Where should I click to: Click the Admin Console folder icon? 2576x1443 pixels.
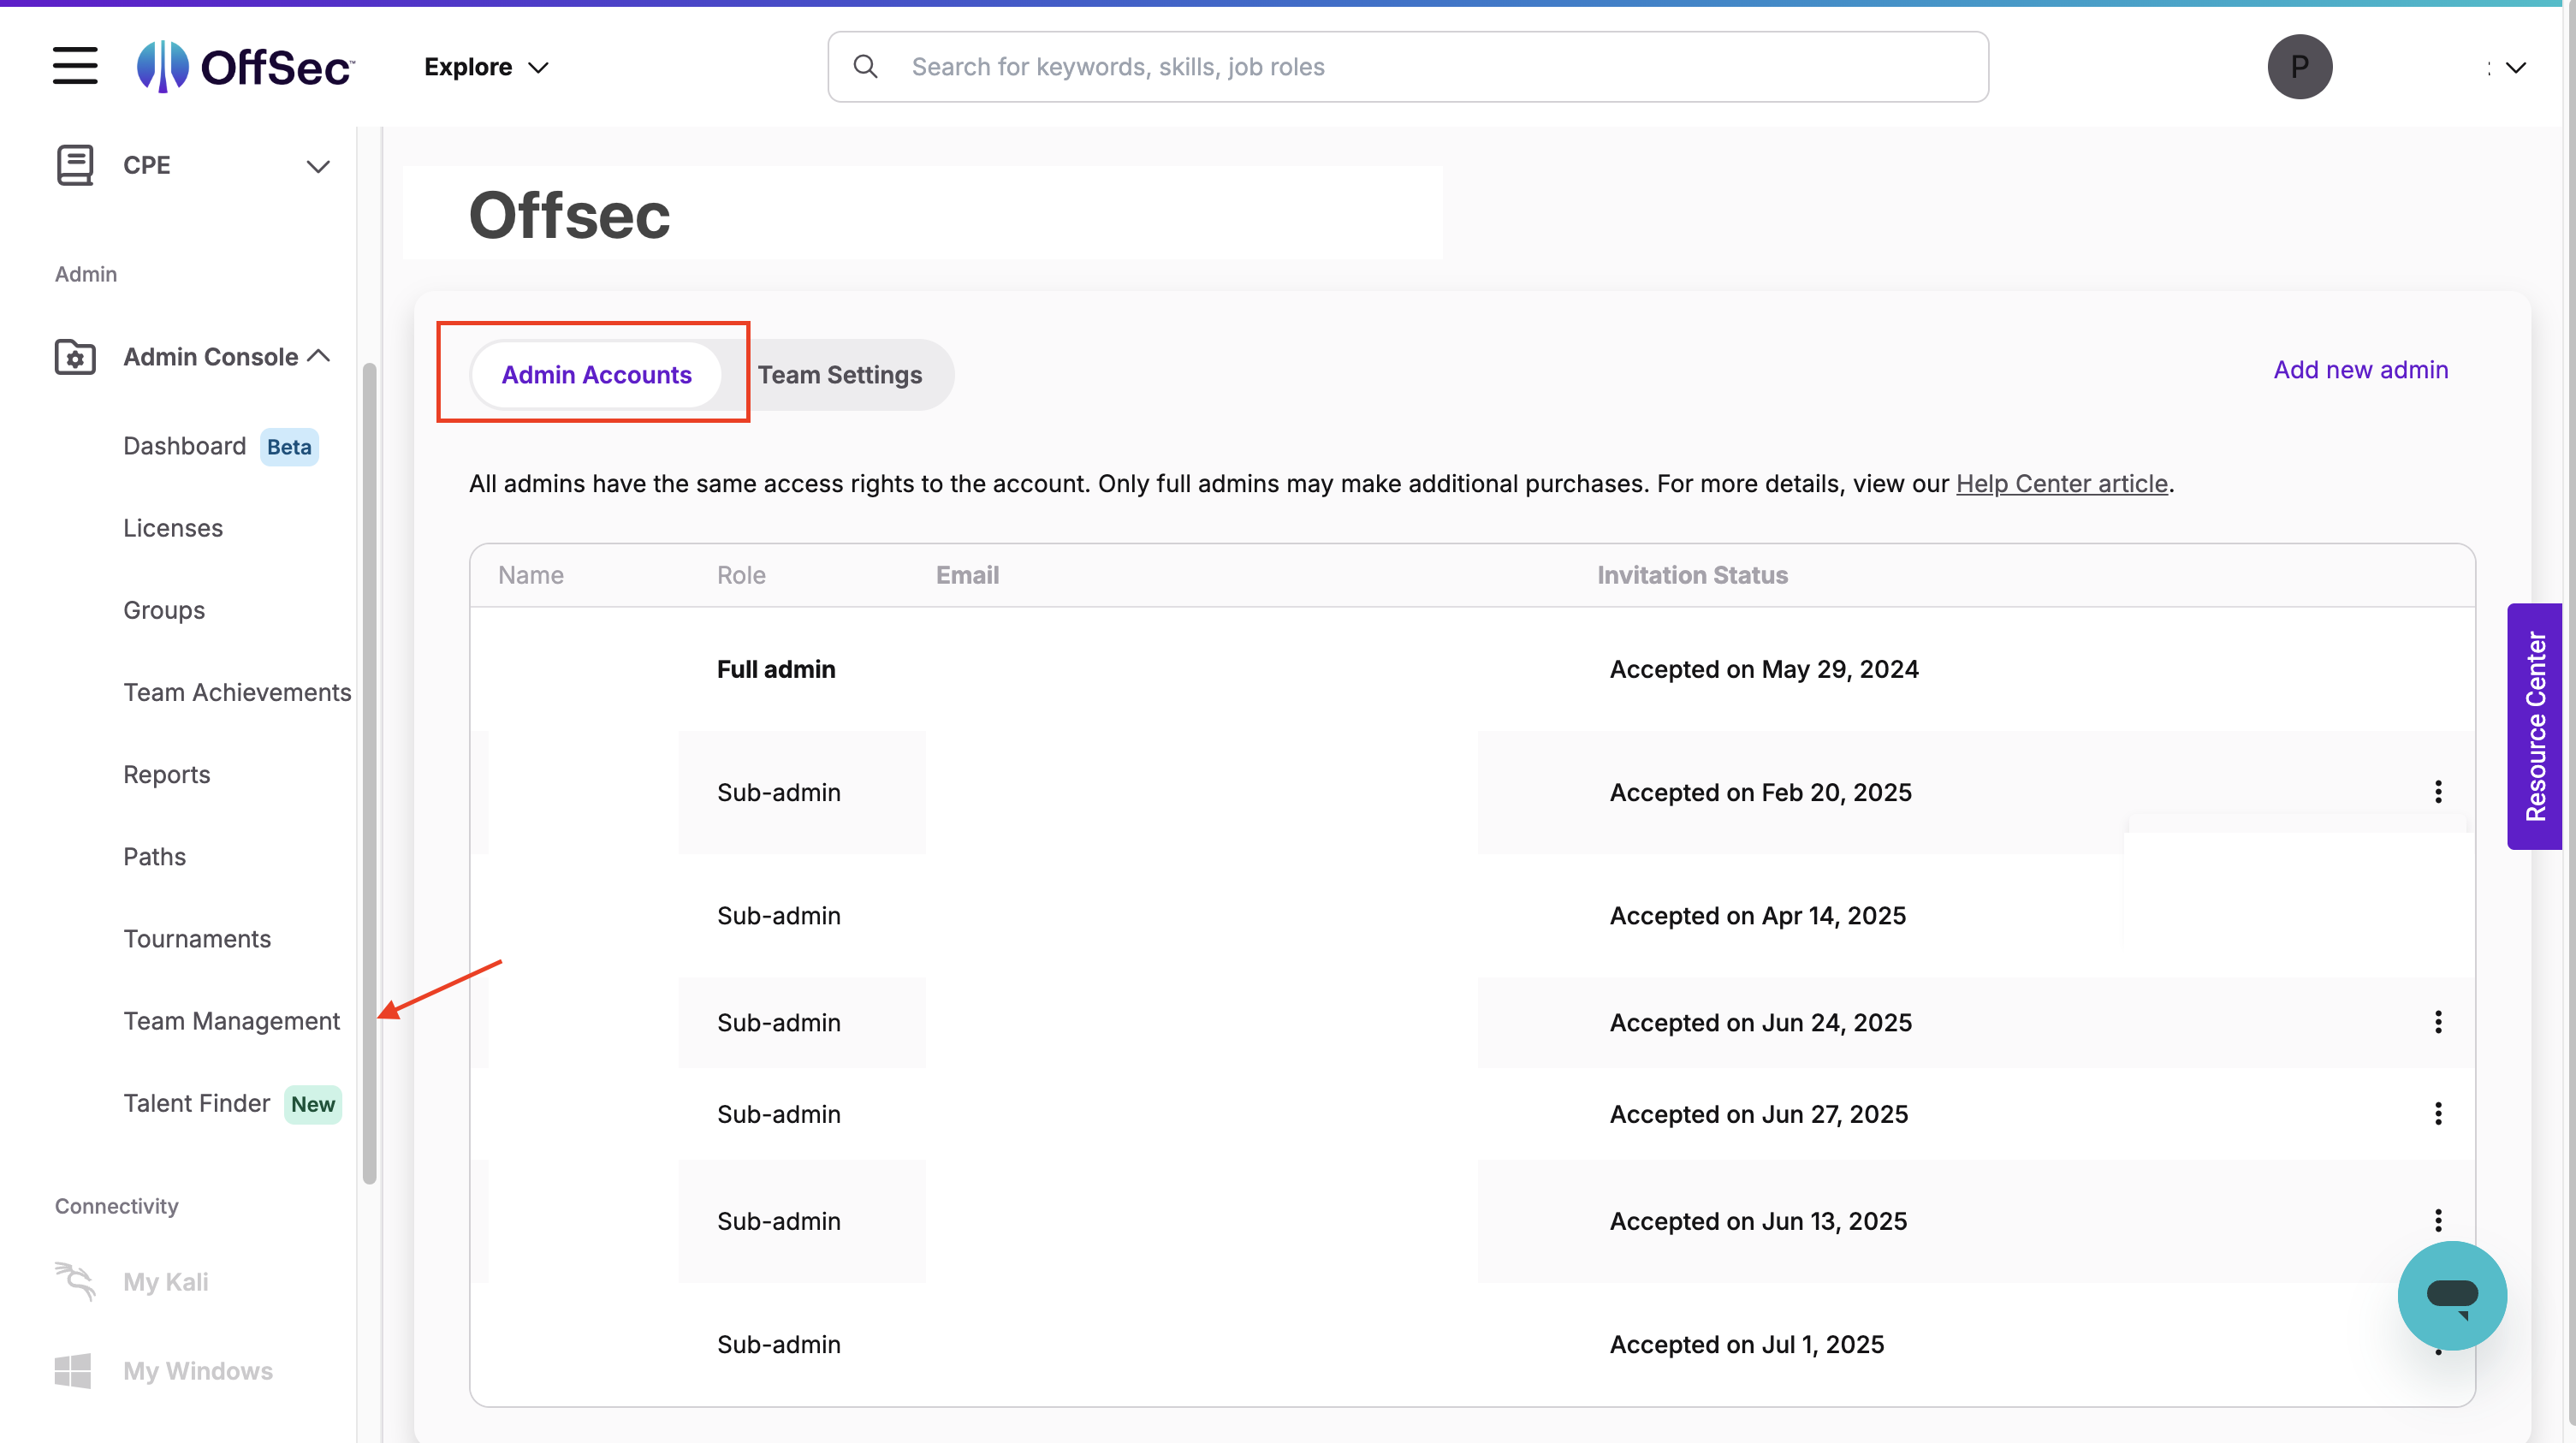click(75, 357)
